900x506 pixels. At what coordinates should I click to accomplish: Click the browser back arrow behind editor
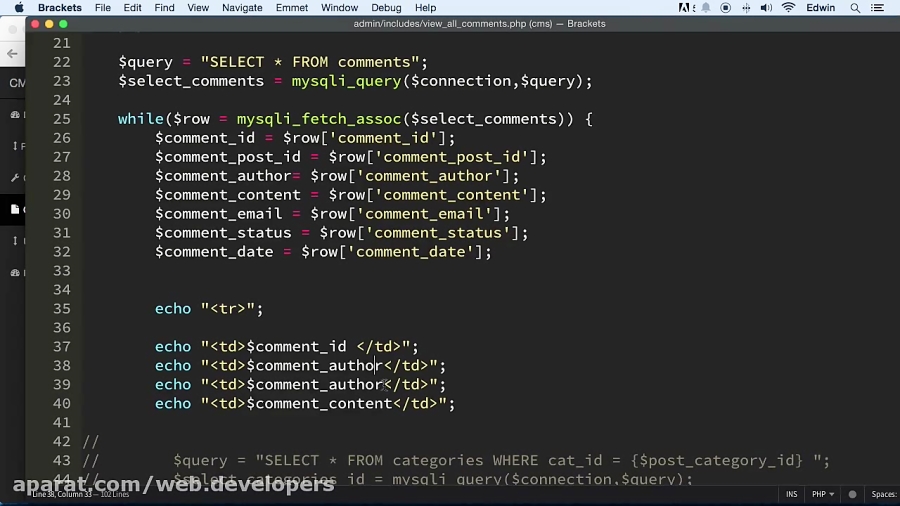[x=12, y=54]
